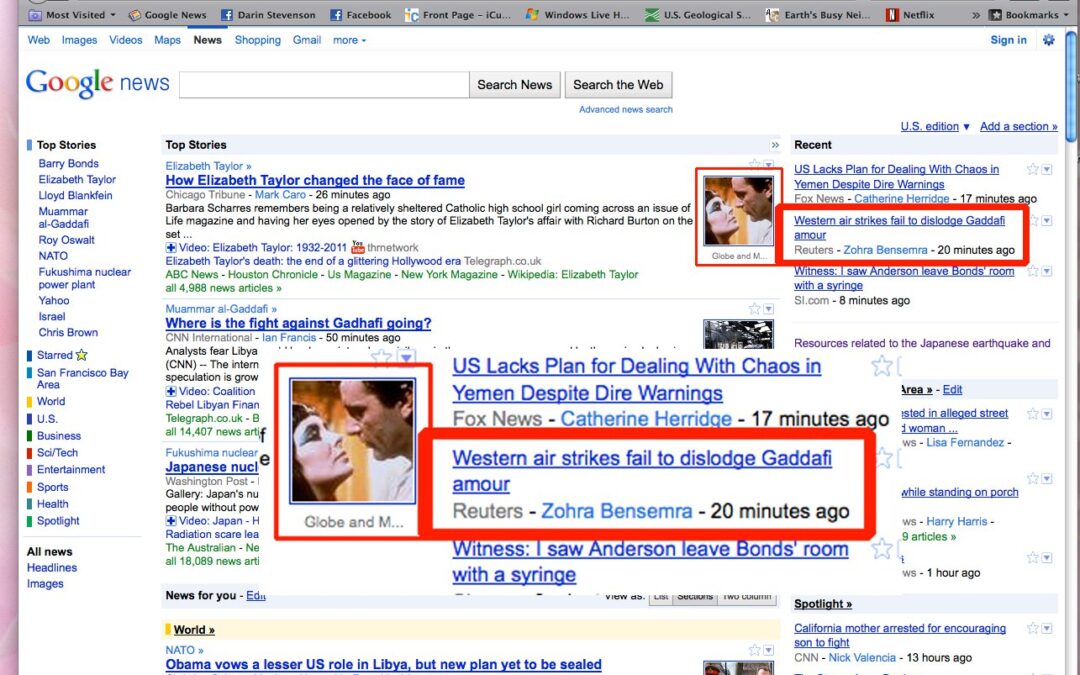This screenshot has width=1080, height=675.
Task: Switch to Videos search
Action: (x=125, y=40)
